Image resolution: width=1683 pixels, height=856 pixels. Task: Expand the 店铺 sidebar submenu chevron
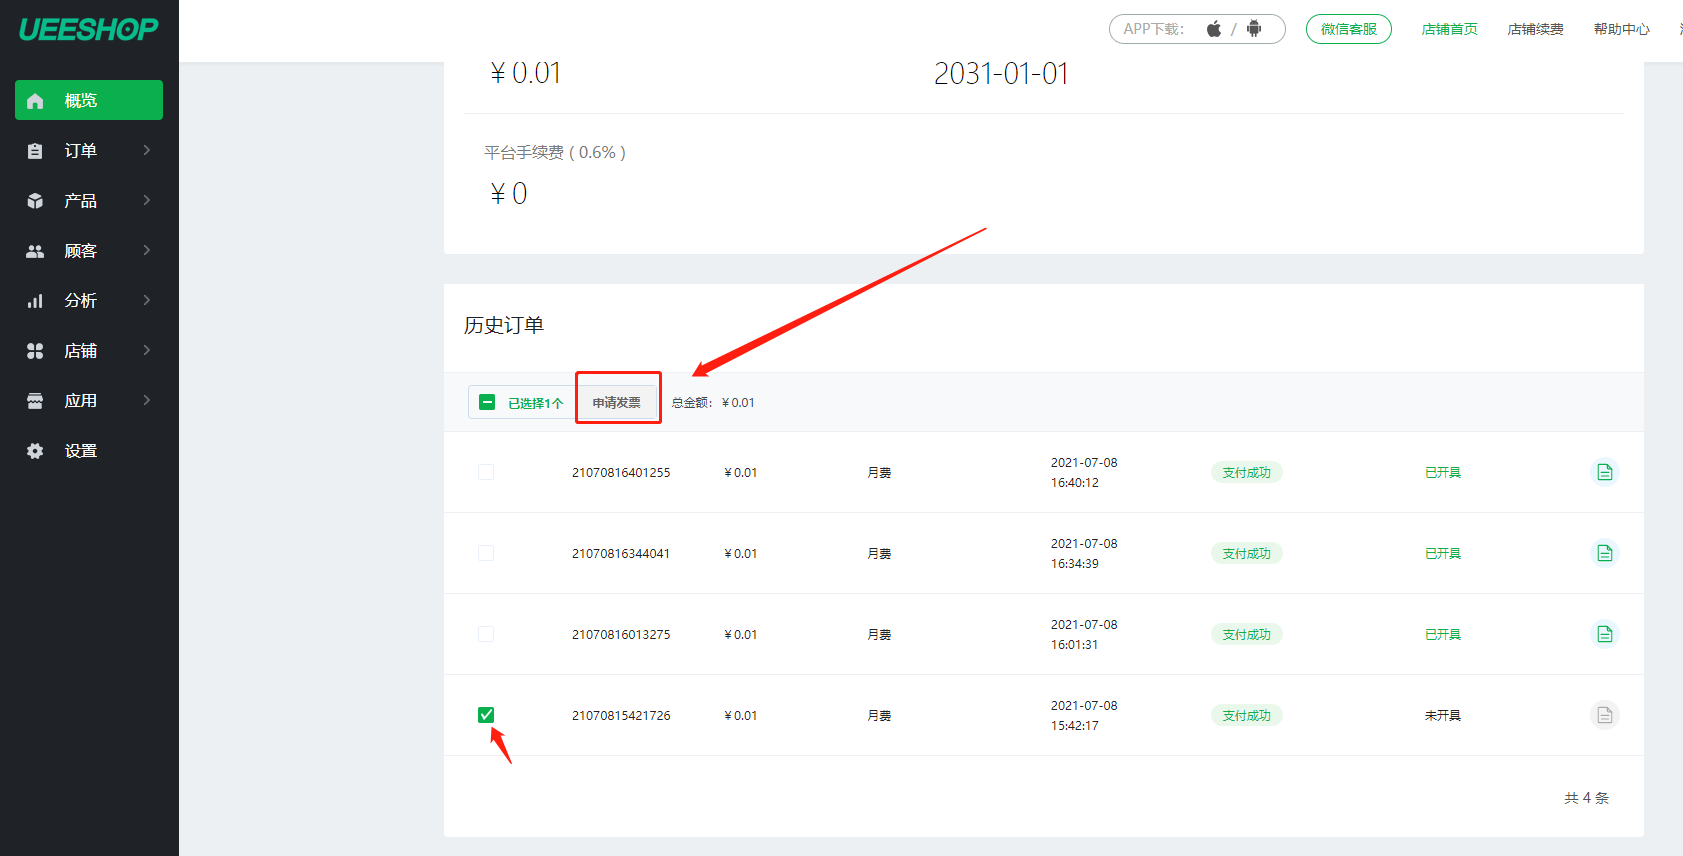click(147, 350)
